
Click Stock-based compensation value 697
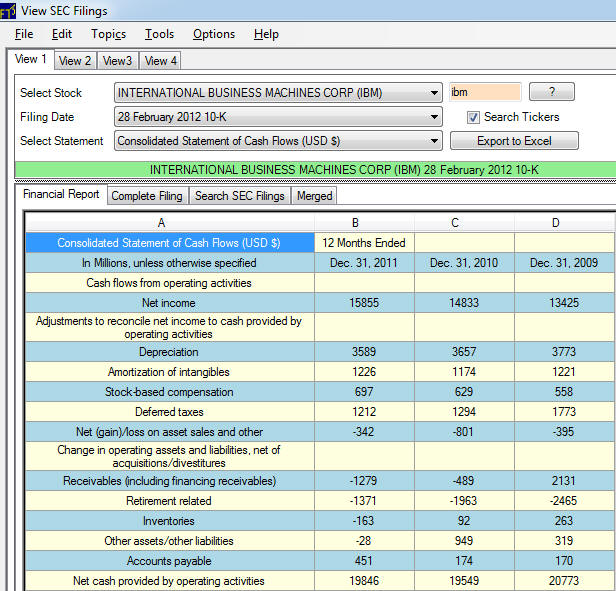tap(364, 392)
